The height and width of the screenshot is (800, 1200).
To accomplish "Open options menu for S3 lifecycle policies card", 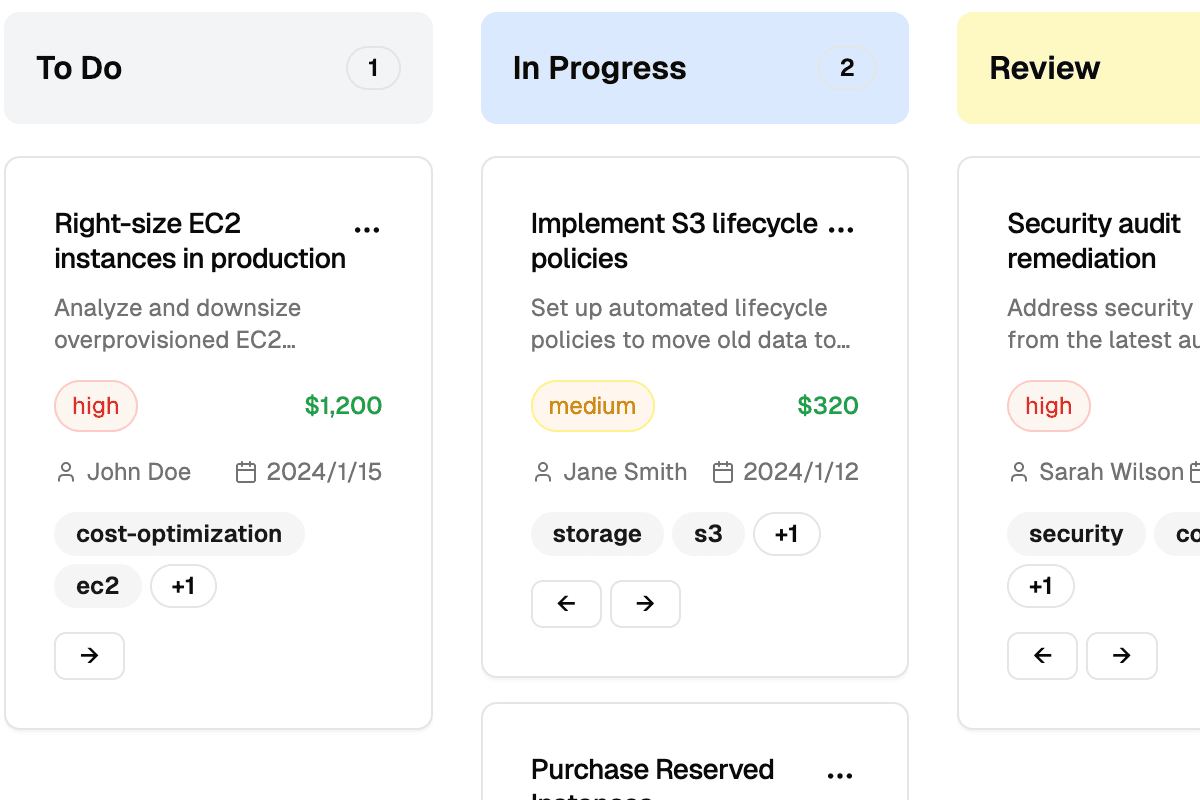I will pos(841,229).
